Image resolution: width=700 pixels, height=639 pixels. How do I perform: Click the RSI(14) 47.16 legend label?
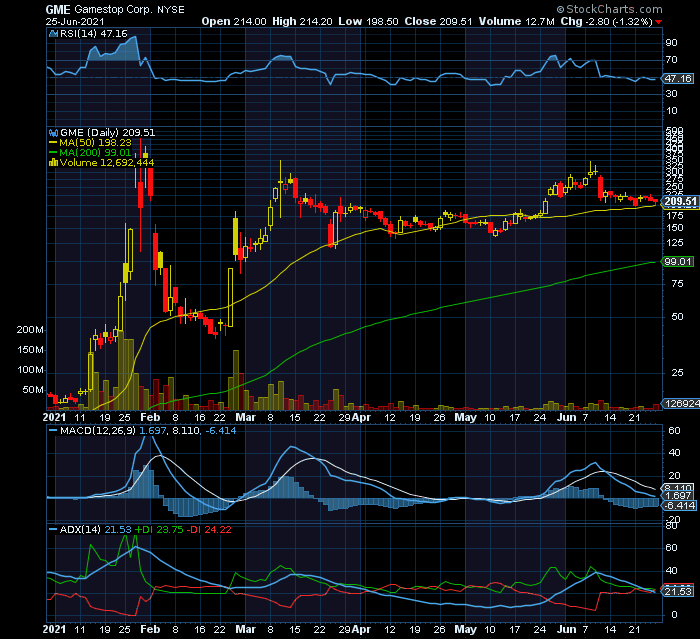(x=94, y=33)
